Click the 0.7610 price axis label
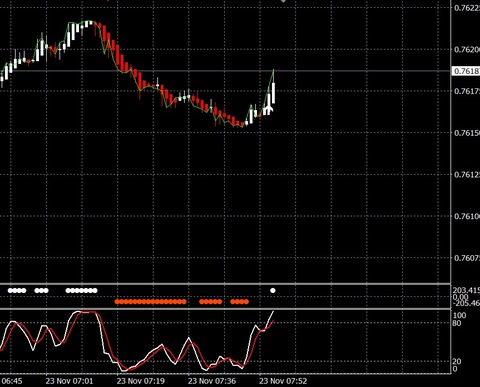 coord(467,216)
